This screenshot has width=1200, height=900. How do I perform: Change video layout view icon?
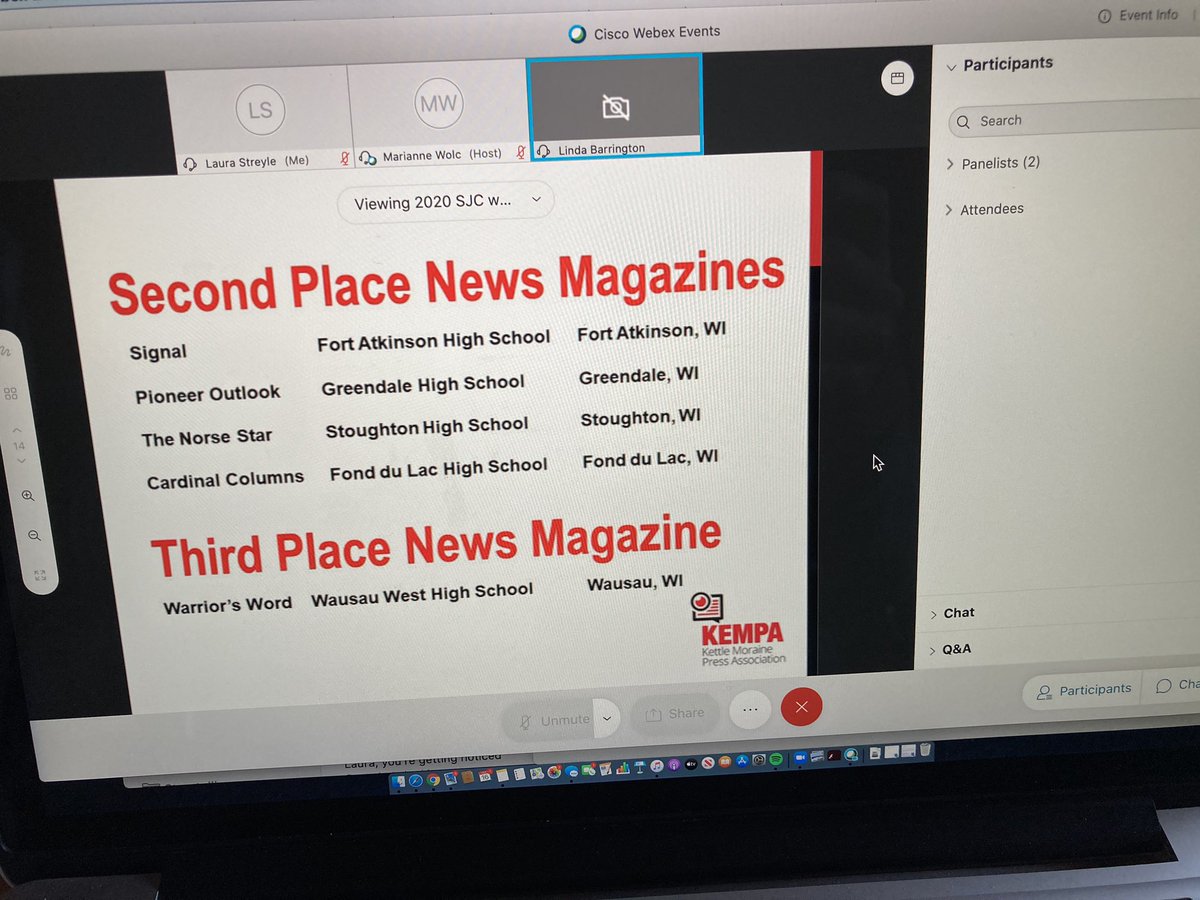[897, 79]
